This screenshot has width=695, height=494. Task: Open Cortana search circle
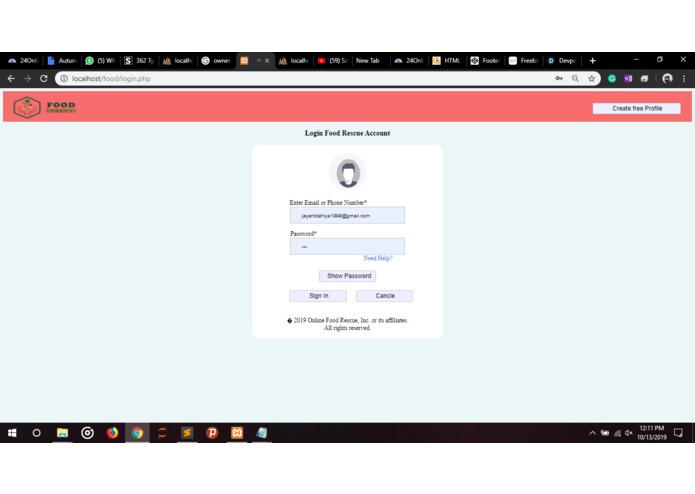tap(36, 433)
